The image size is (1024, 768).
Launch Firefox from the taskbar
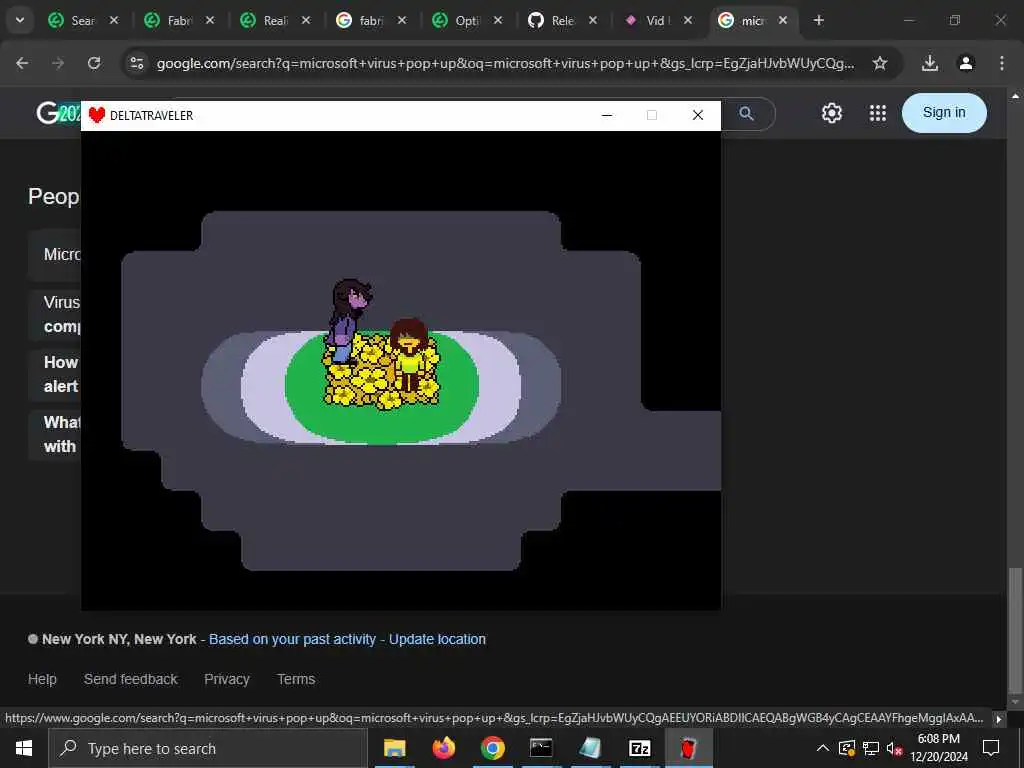pyautogui.click(x=443, y=748)
